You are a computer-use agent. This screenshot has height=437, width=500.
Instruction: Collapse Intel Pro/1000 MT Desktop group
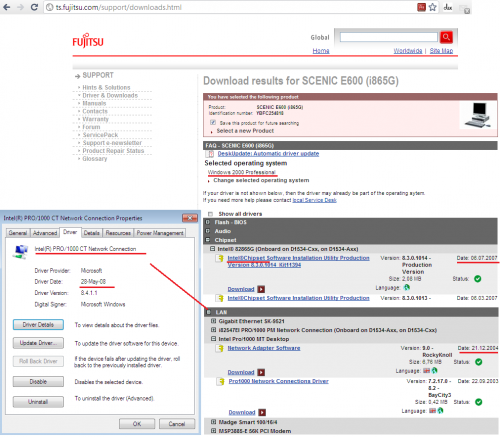(x=213, y=339)
